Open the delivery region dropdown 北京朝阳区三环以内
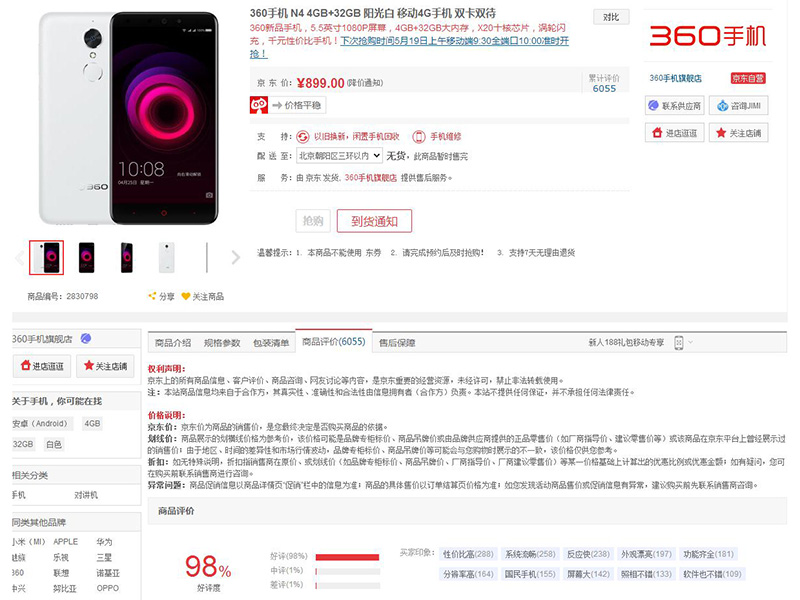The image size is (800, 600). (339, 156)
